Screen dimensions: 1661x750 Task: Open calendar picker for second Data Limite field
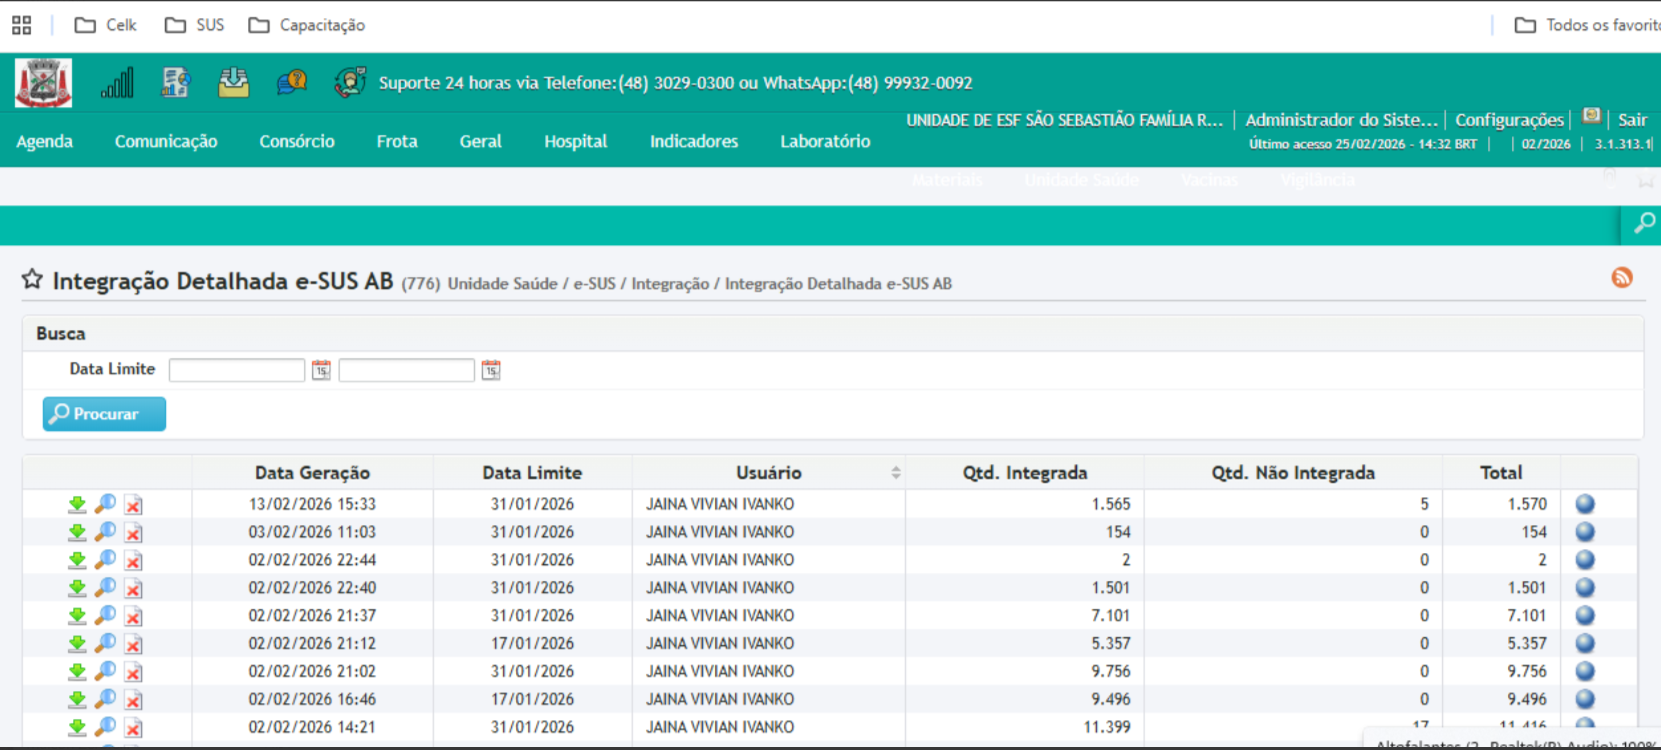(491, 371)
